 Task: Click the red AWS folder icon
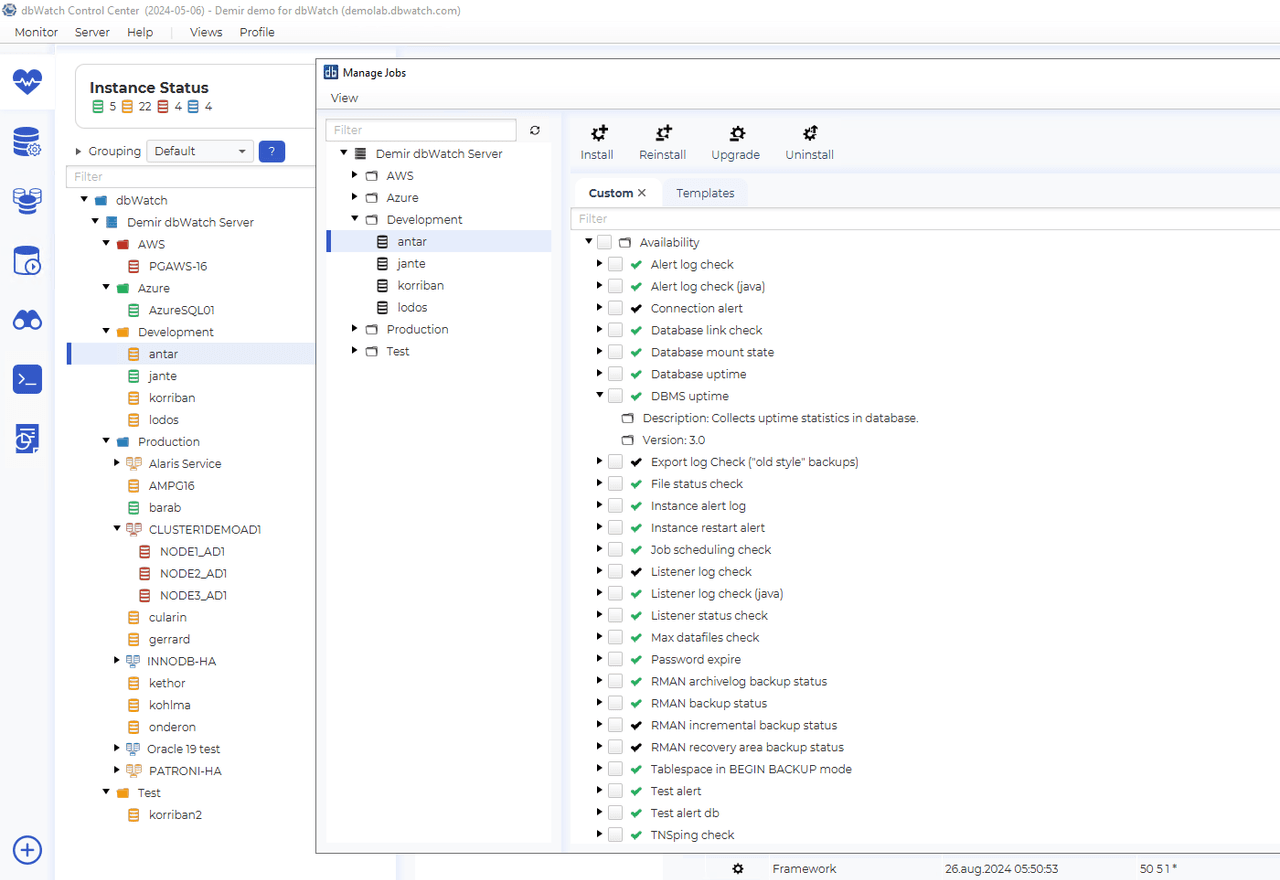pos(123,244)
